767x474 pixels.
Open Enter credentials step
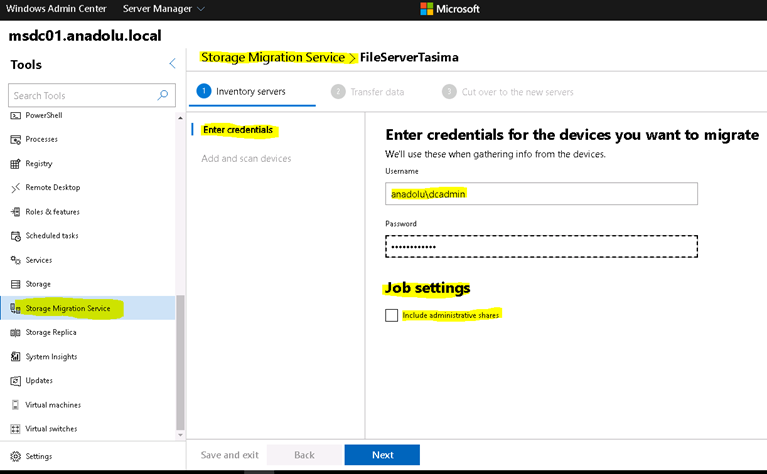point(238,130)
